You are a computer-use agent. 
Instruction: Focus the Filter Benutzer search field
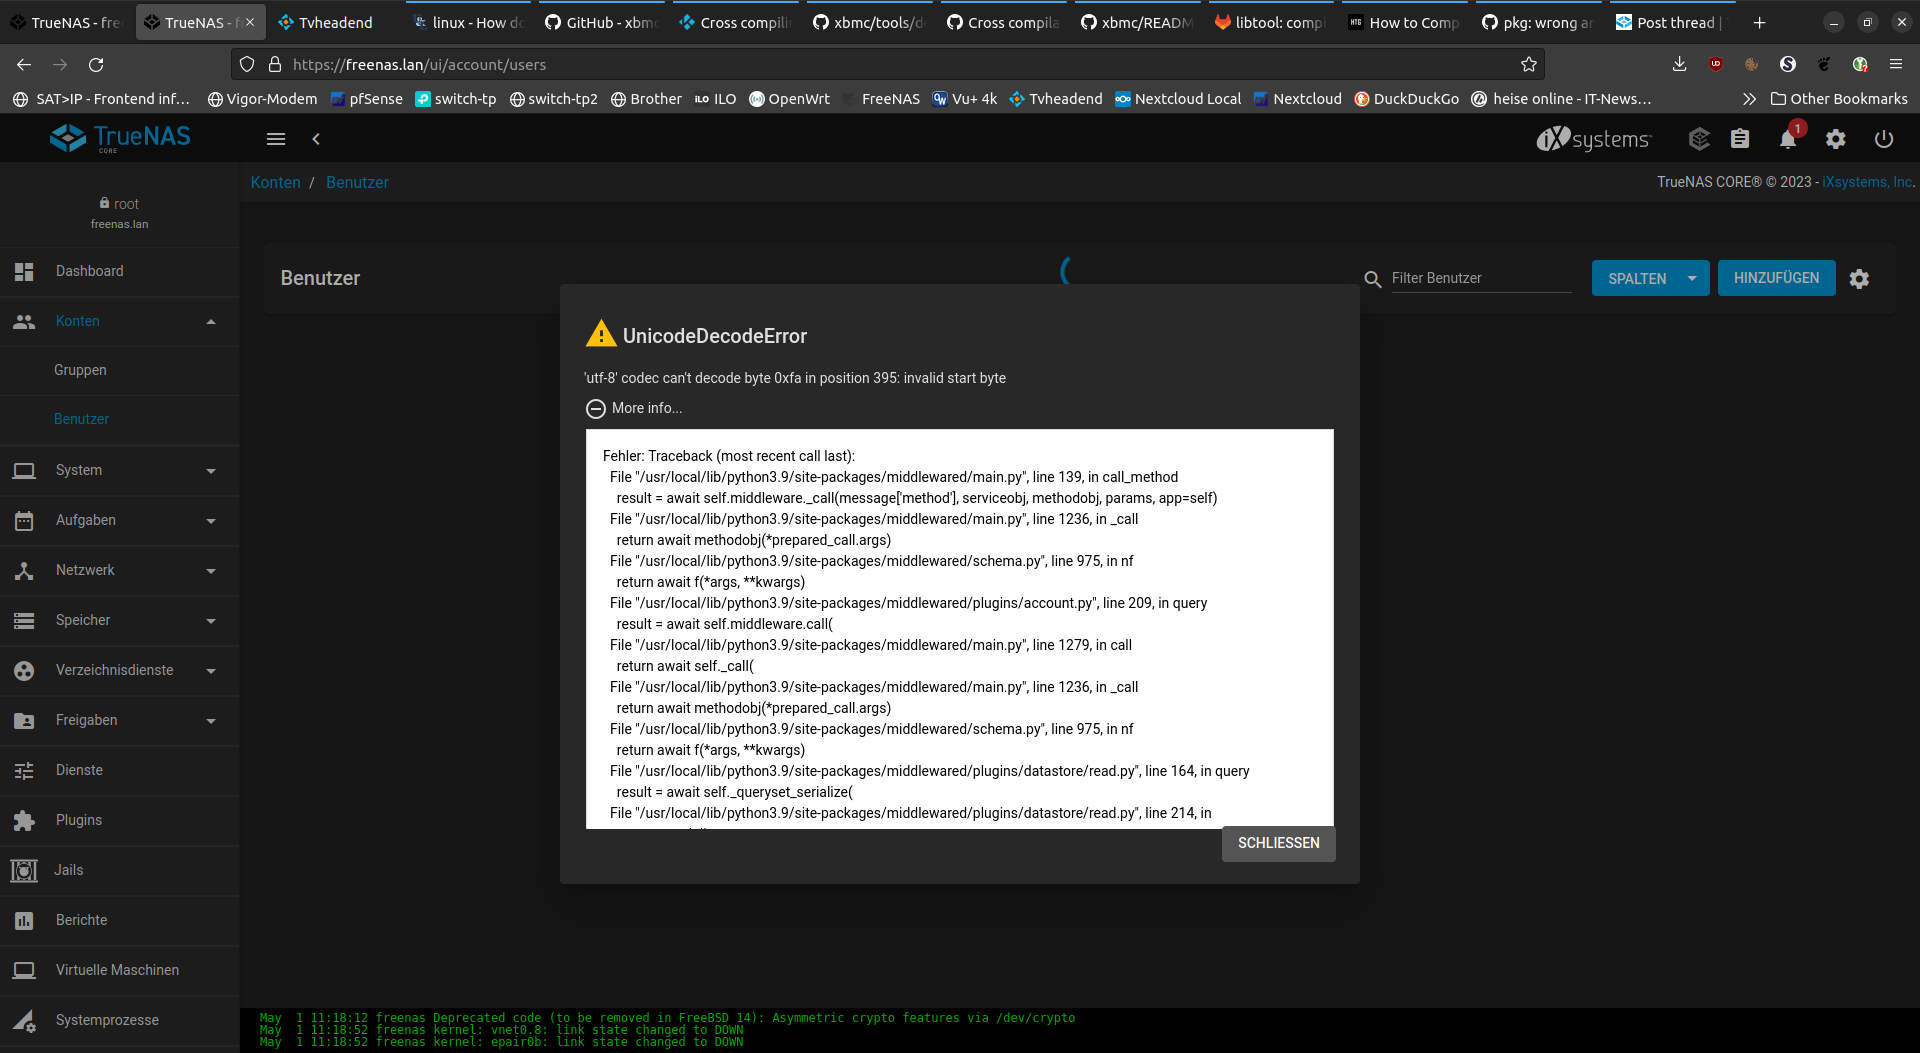tap(1481, 278)
